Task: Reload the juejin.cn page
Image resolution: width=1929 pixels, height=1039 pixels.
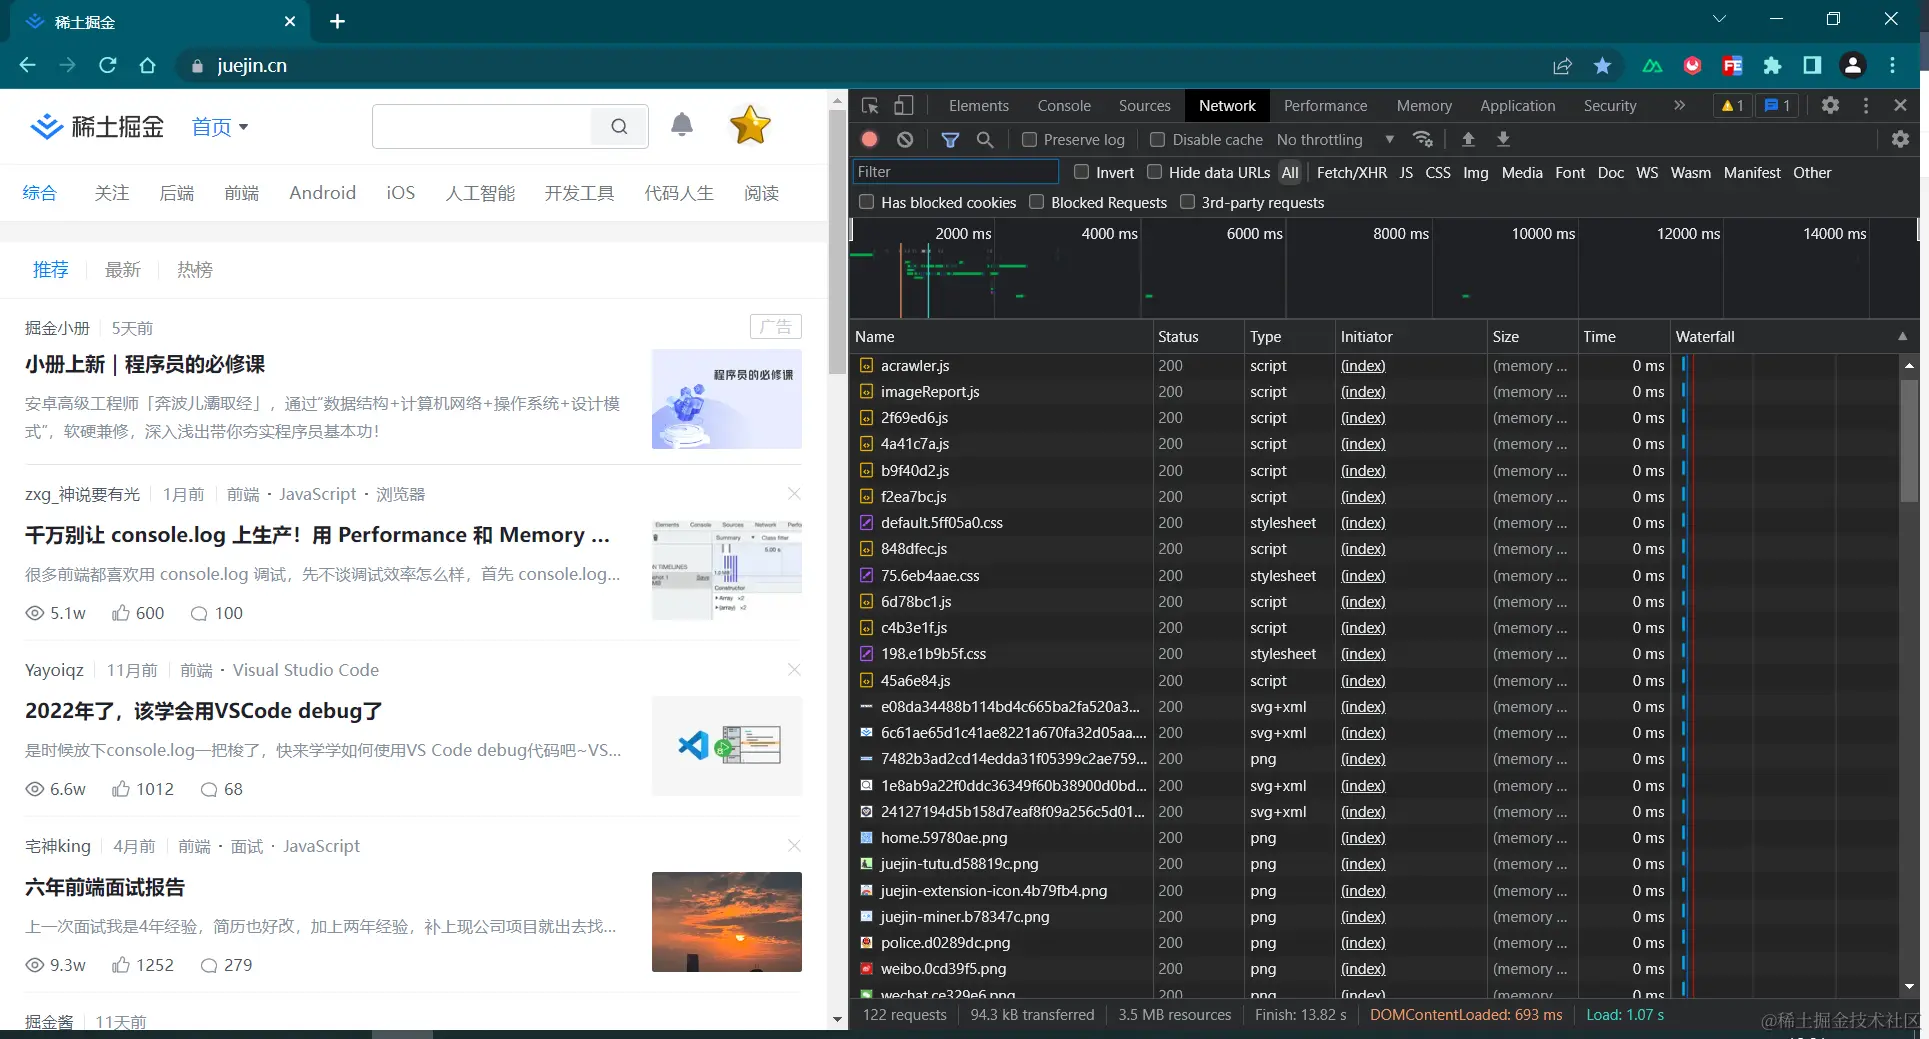Action: 107,65
